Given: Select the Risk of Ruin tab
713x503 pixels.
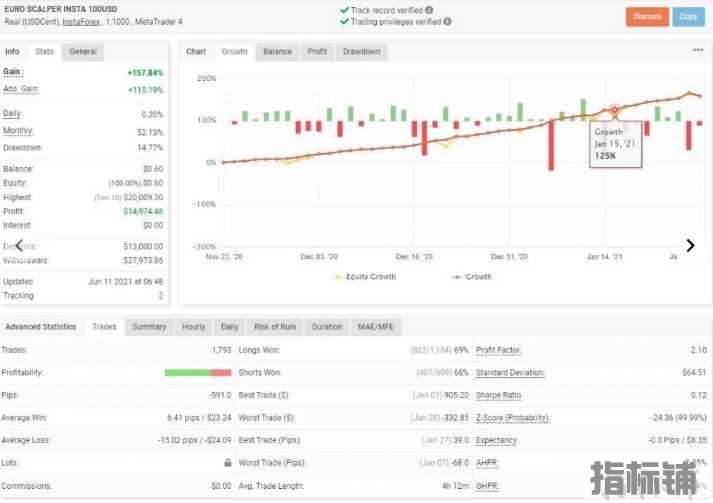Looking at the screenshot, I should [274, 327].
